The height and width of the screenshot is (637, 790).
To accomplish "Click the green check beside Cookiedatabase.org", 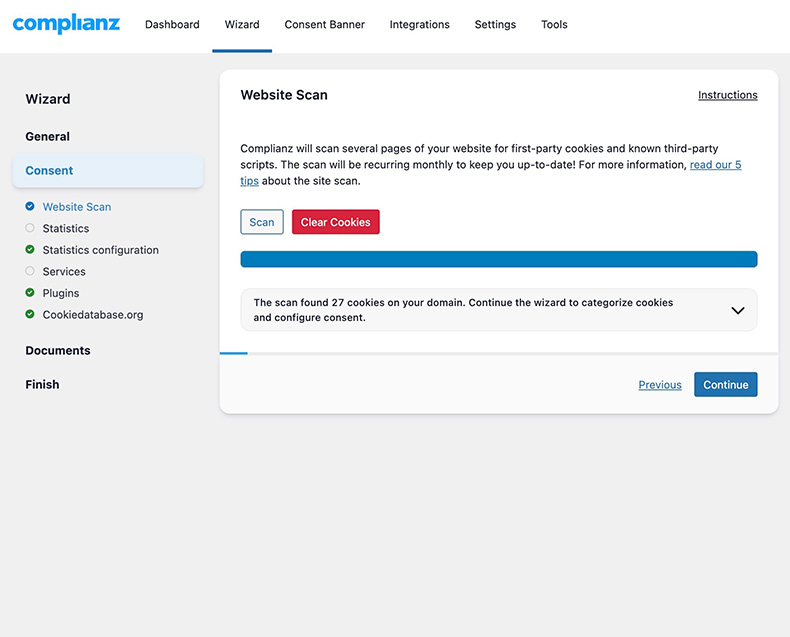I will coord(30,314).
